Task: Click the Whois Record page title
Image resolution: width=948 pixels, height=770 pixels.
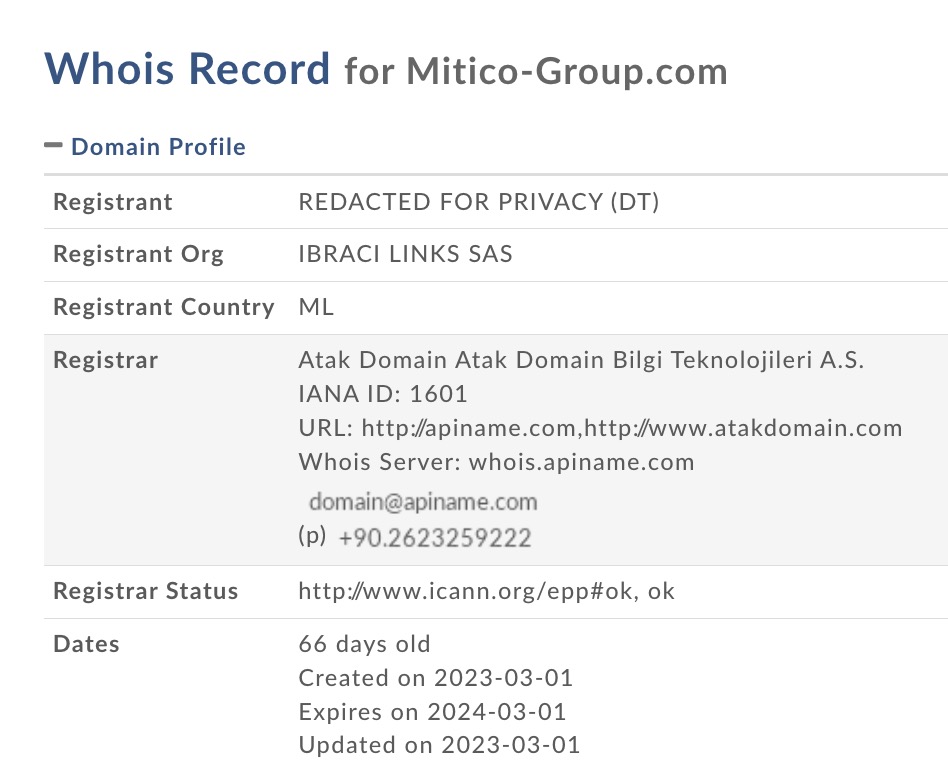Action: click(187, 68)
